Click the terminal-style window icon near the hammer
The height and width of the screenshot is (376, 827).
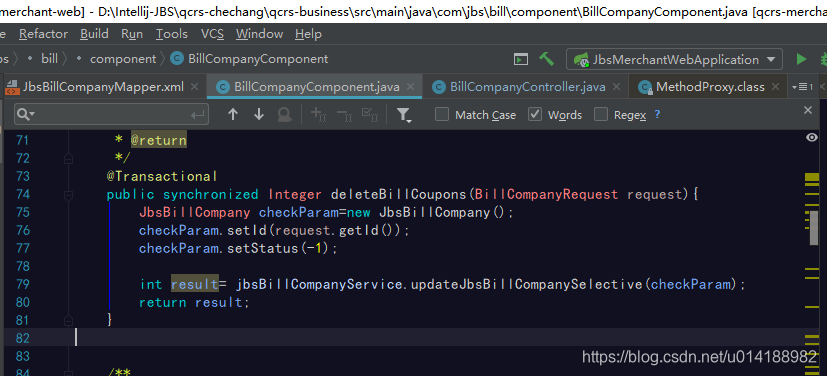point(521,60)
